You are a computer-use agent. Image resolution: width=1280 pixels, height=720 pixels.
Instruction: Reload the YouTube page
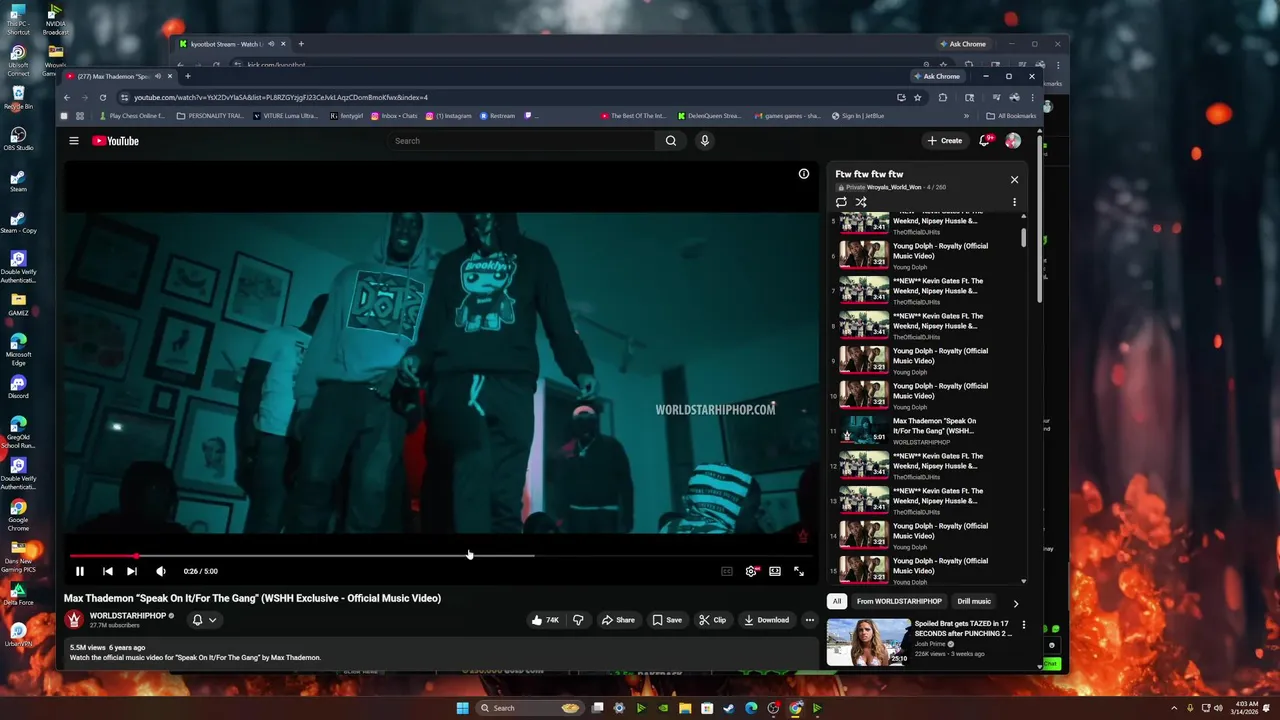[x=102, y=97]
